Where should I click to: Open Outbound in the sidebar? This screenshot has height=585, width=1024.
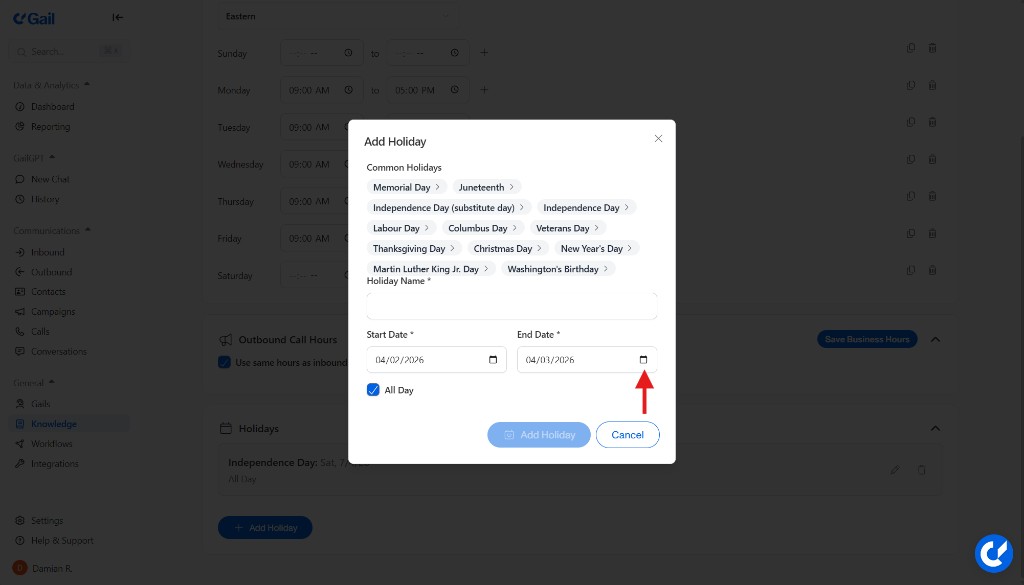[51, 272]
